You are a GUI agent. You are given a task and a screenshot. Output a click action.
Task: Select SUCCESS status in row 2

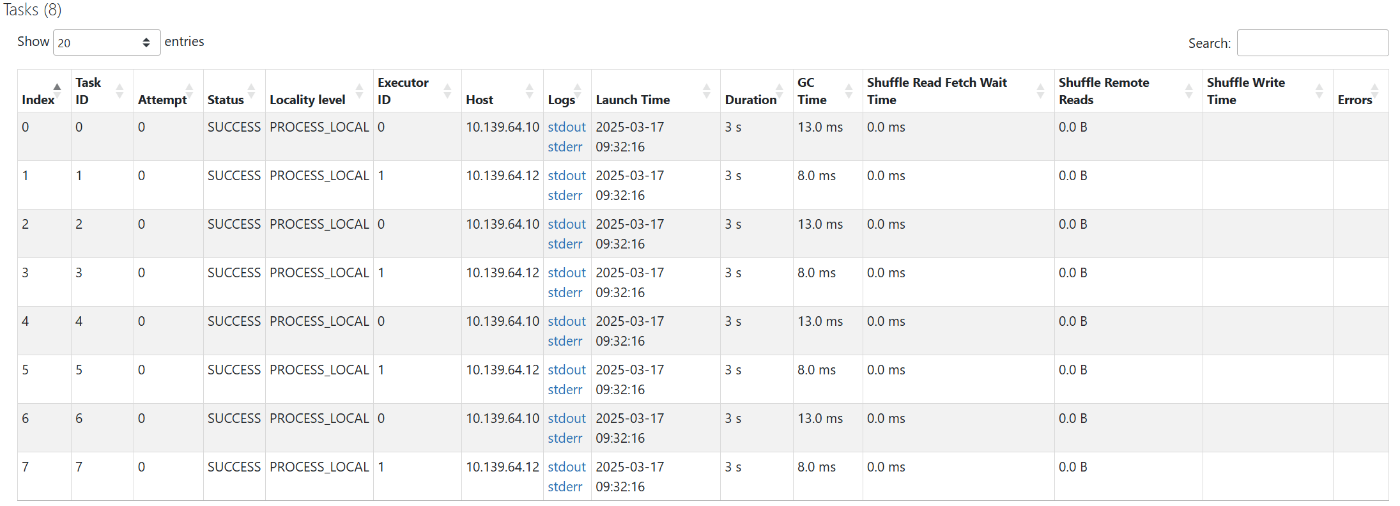(x=234, y=224)
